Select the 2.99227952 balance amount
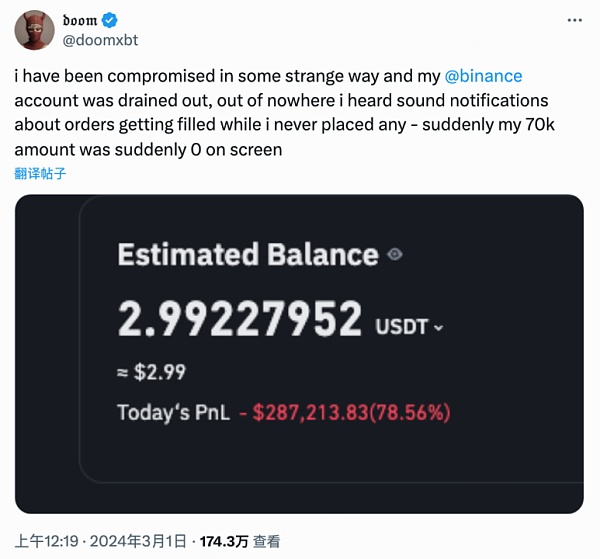 (x=239, y=320)
